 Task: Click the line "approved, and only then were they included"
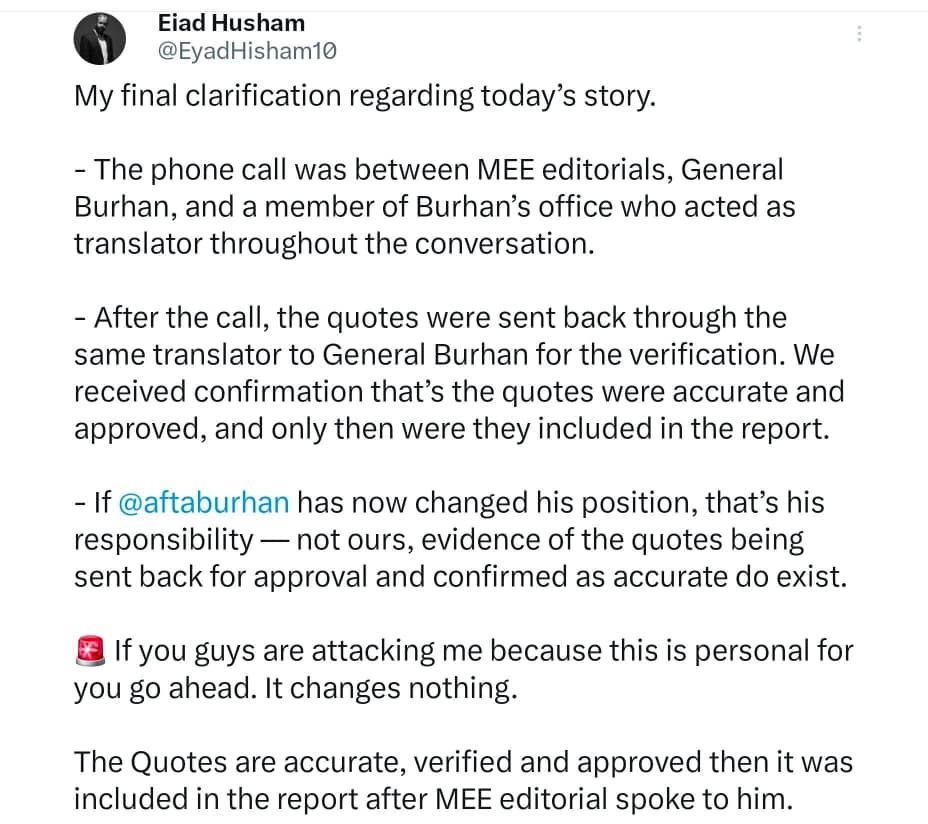click(452, 429)
